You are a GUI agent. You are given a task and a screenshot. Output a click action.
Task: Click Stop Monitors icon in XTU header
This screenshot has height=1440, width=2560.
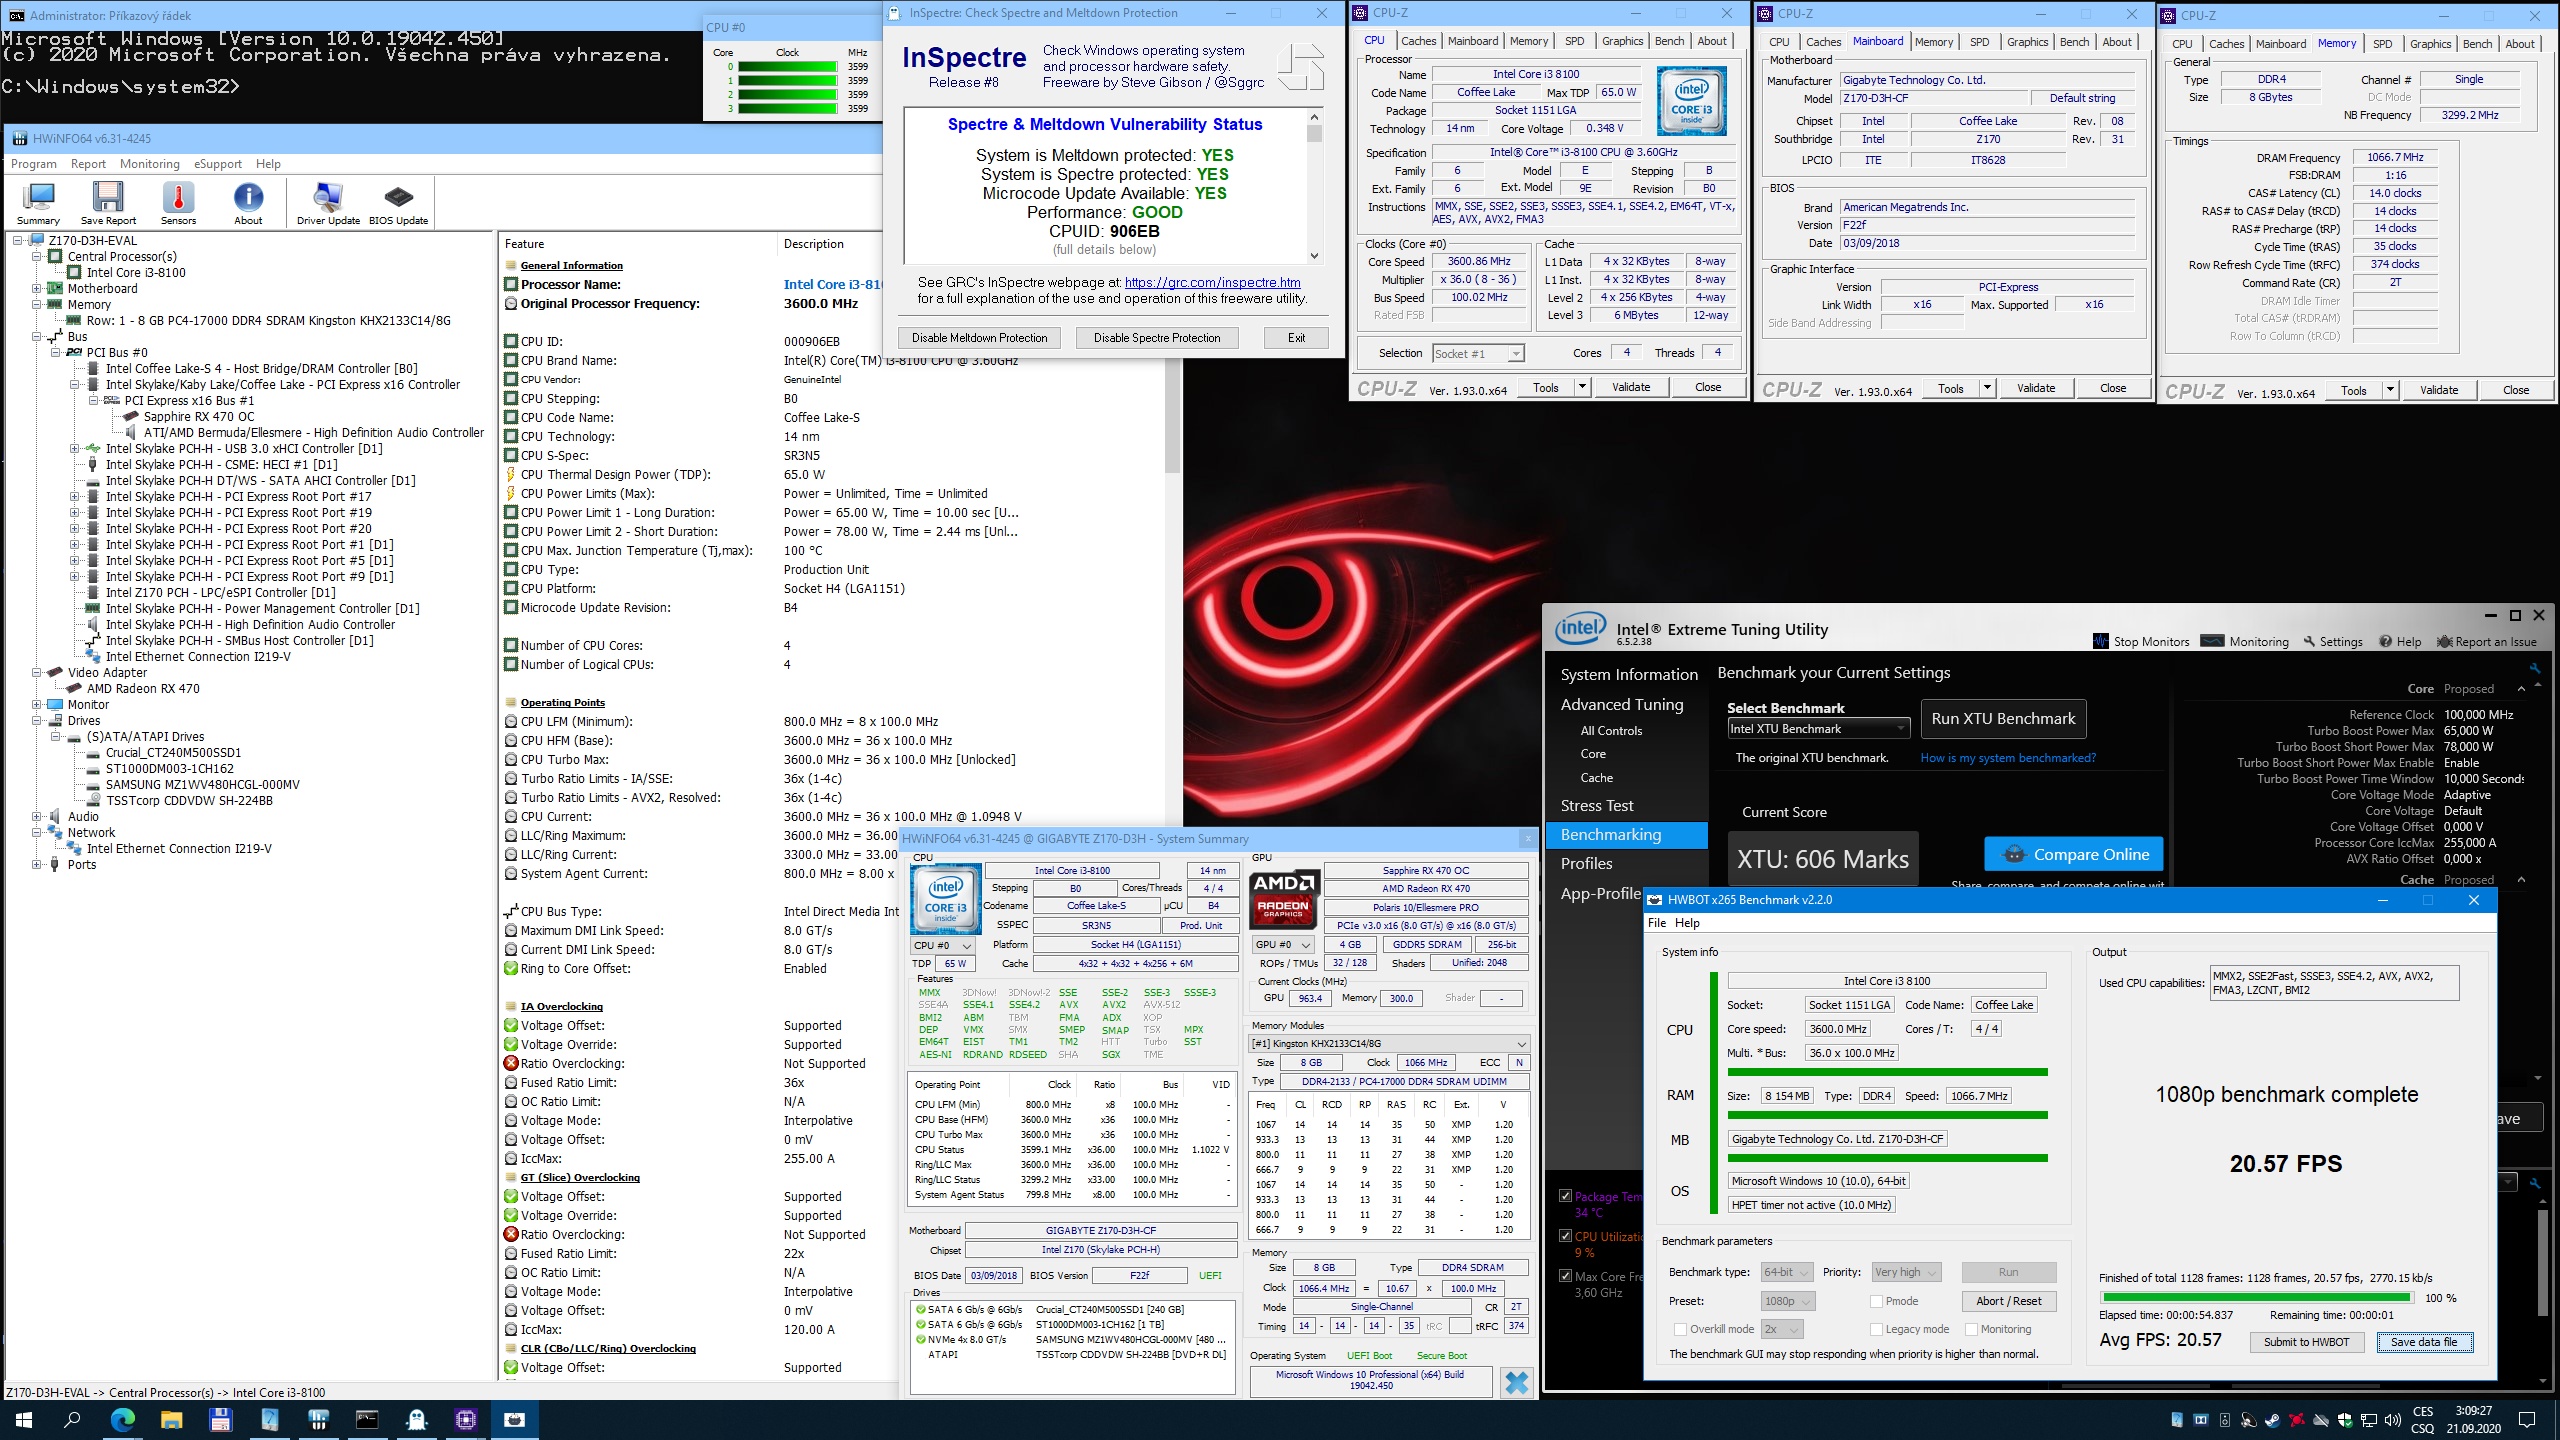click(2101, 642)
